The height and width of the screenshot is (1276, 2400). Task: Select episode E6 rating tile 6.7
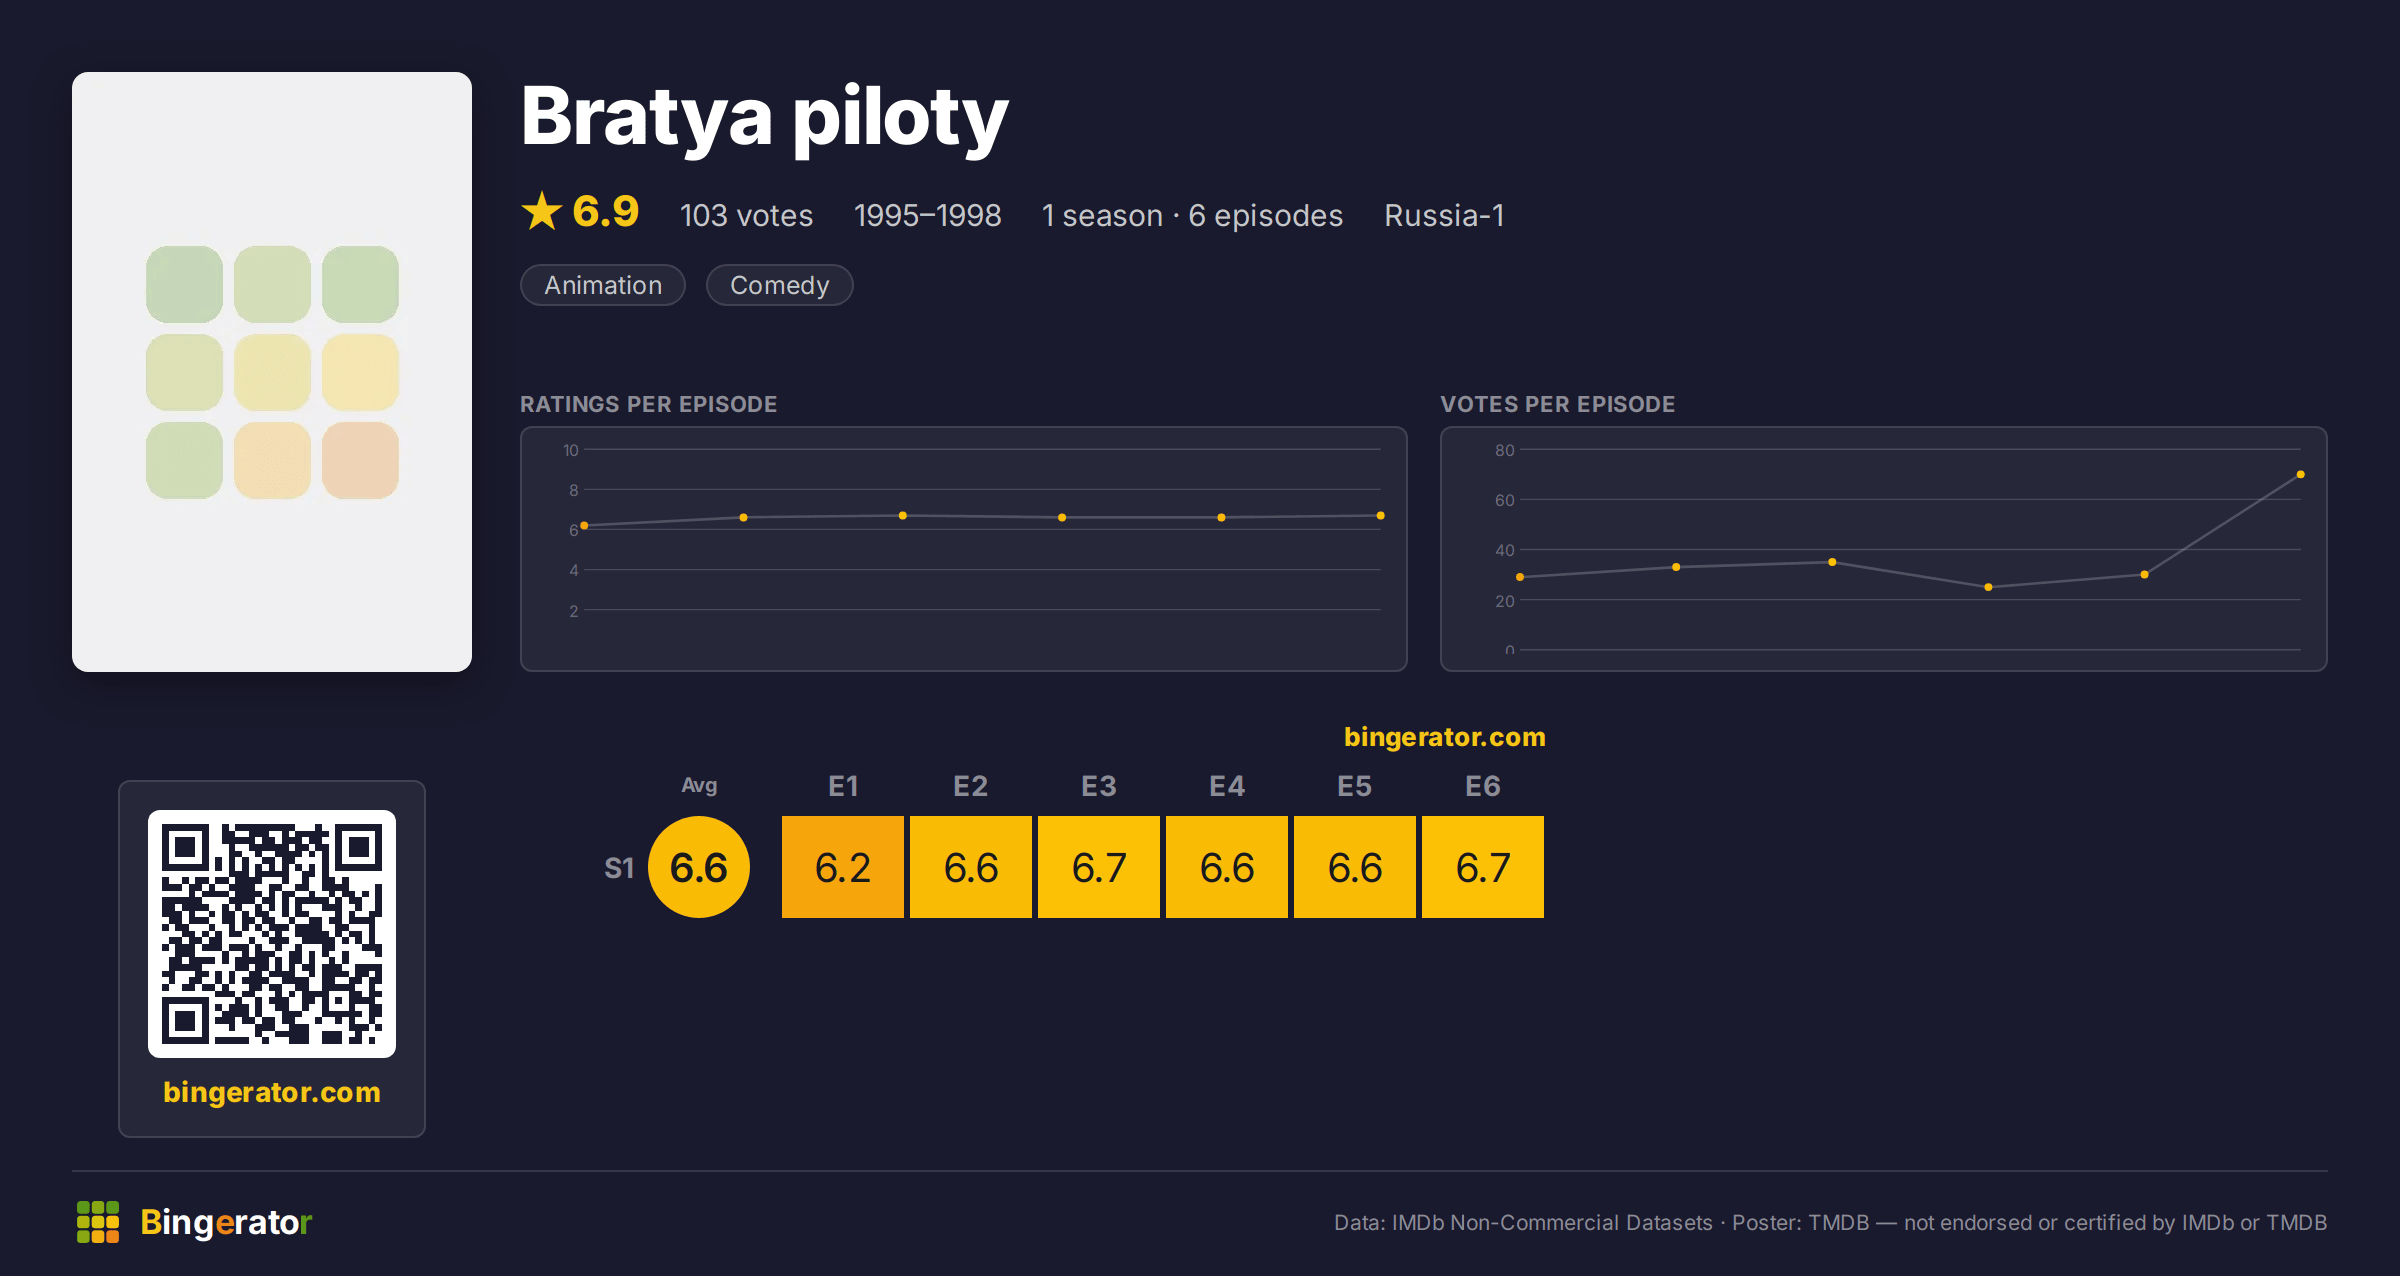point(1483,867)
